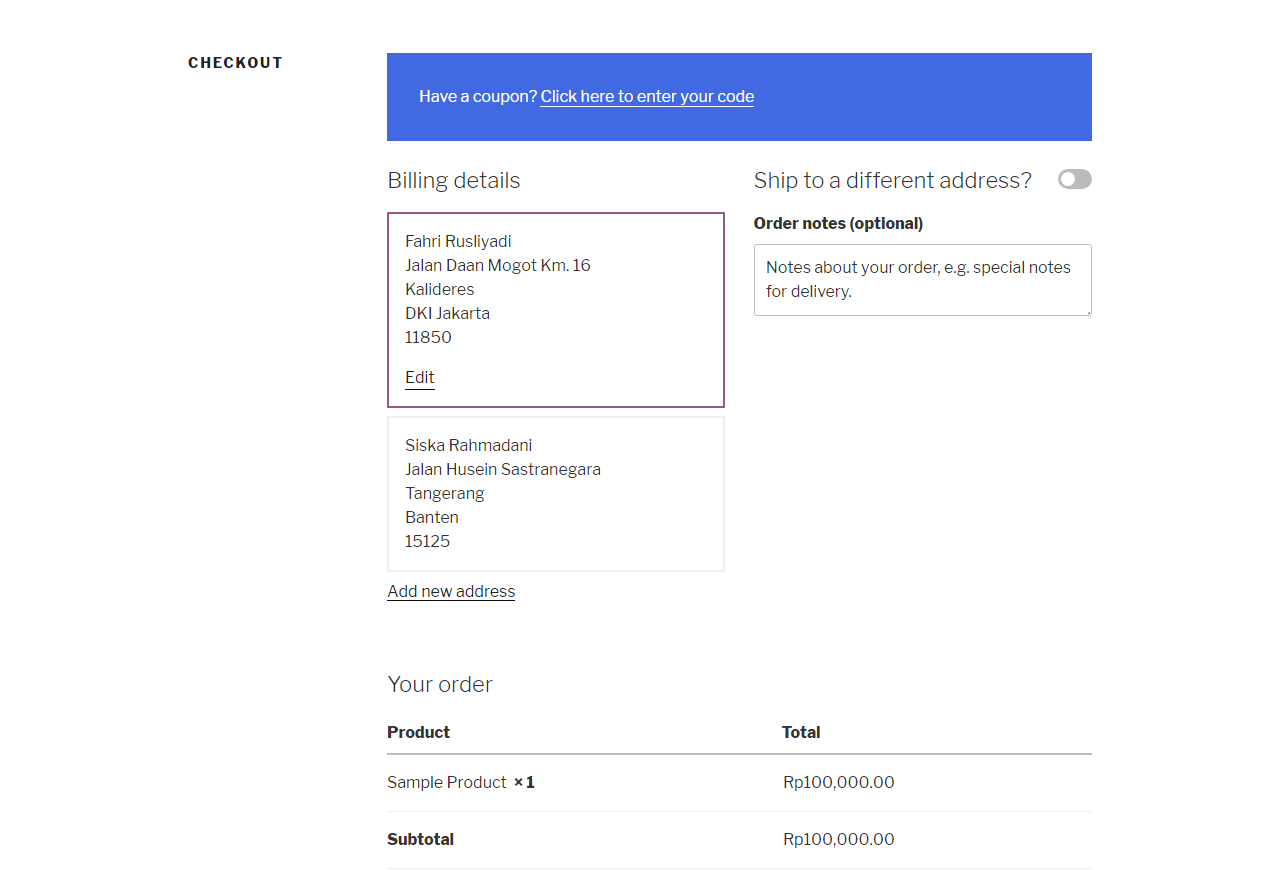Click the Have a coupon text
This screenshot has width=1280, height=870.
pos(478,97)
